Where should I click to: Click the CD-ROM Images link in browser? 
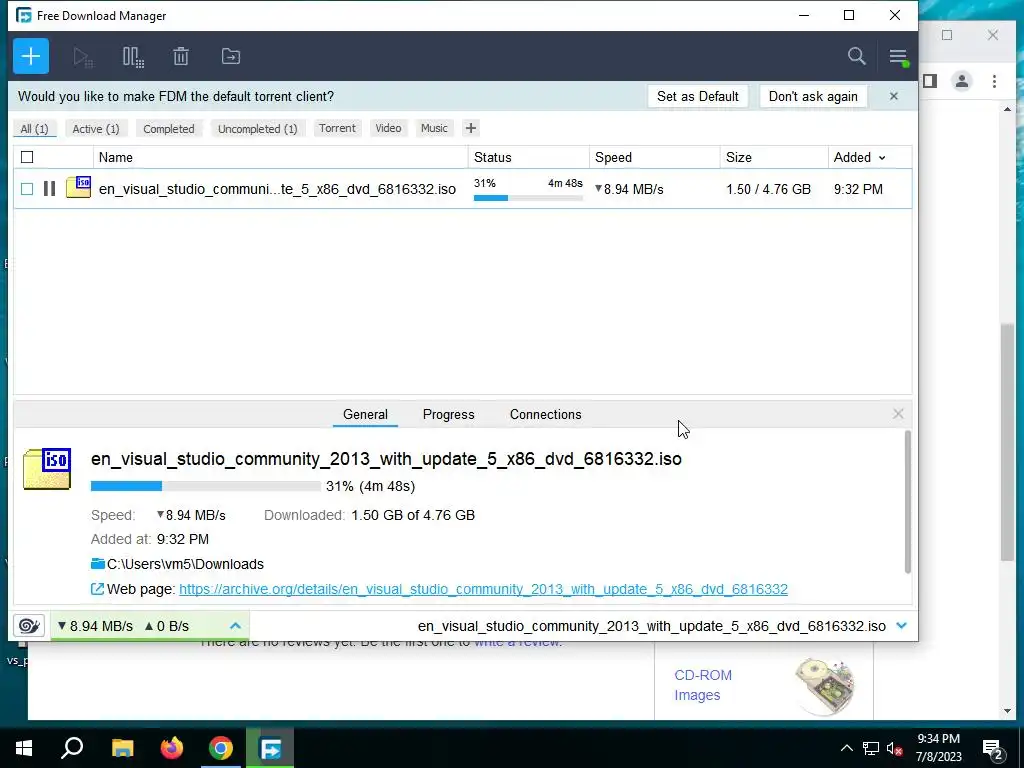[703, 685]
